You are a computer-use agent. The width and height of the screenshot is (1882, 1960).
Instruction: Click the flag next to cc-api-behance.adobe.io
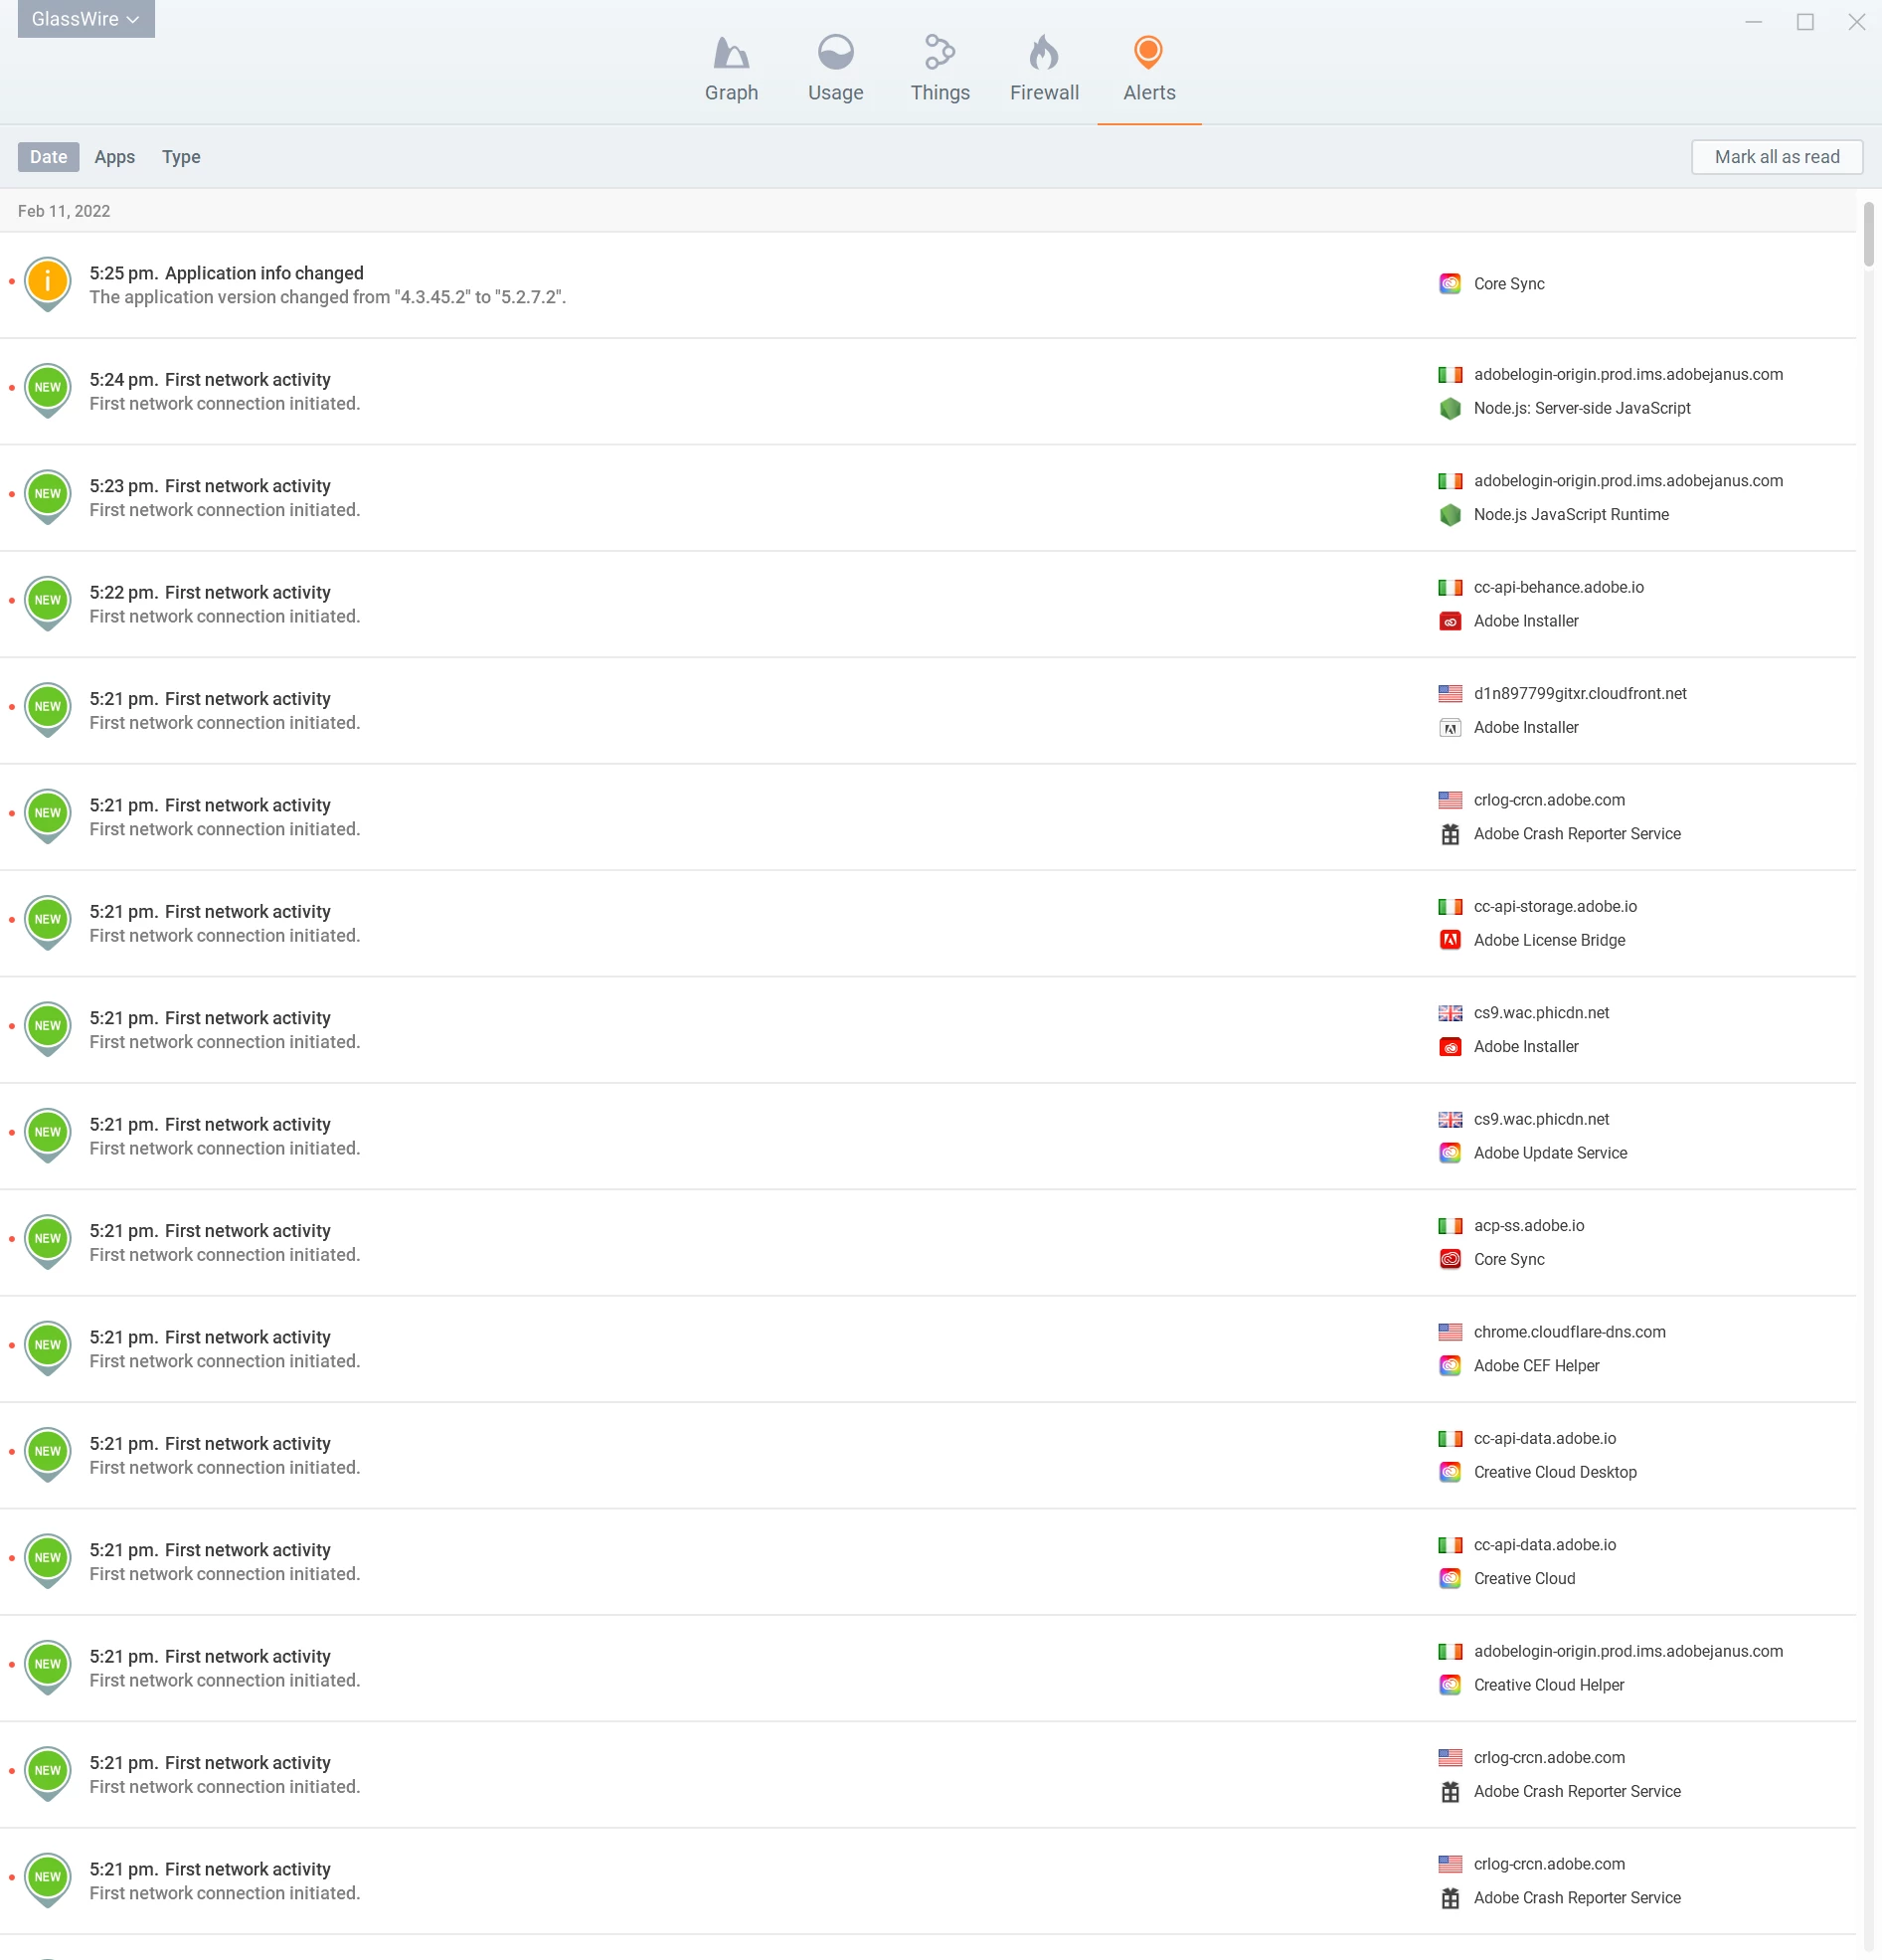[x=1450, y=587]
